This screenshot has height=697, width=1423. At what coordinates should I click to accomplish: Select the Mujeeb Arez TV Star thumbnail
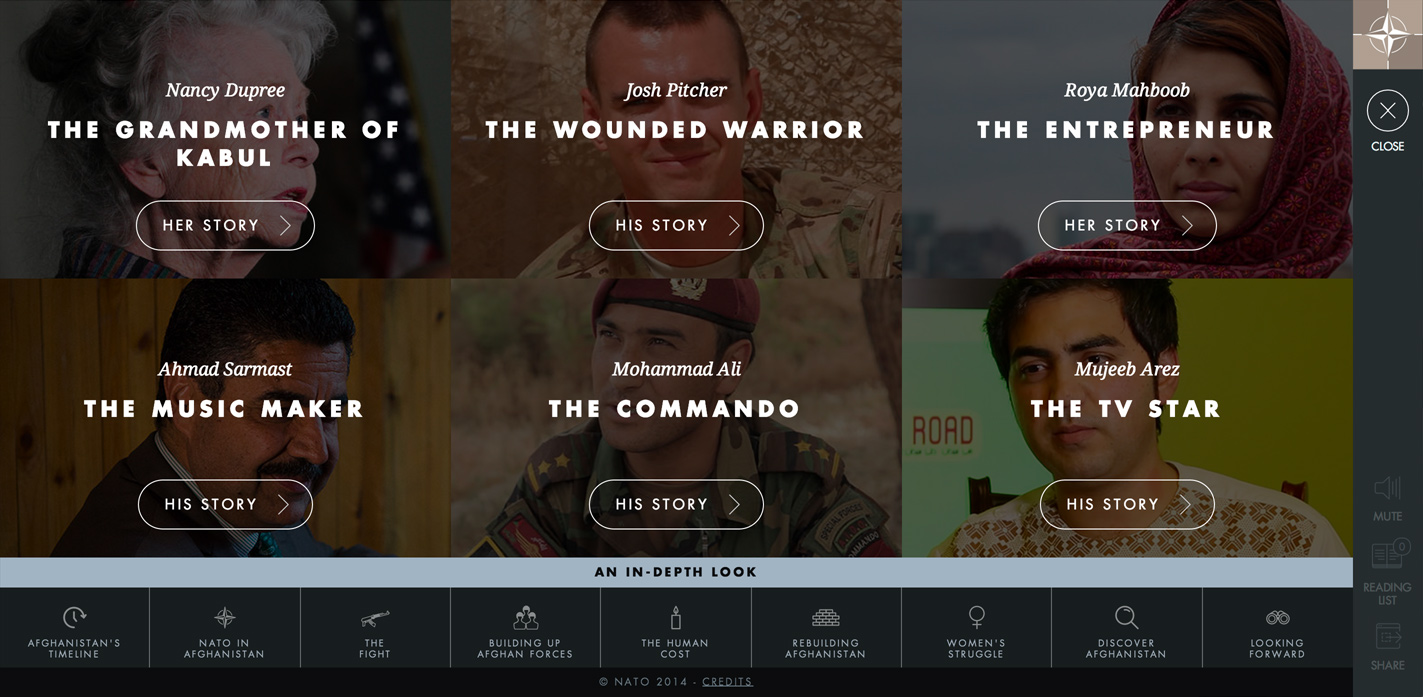(1127, 418)
